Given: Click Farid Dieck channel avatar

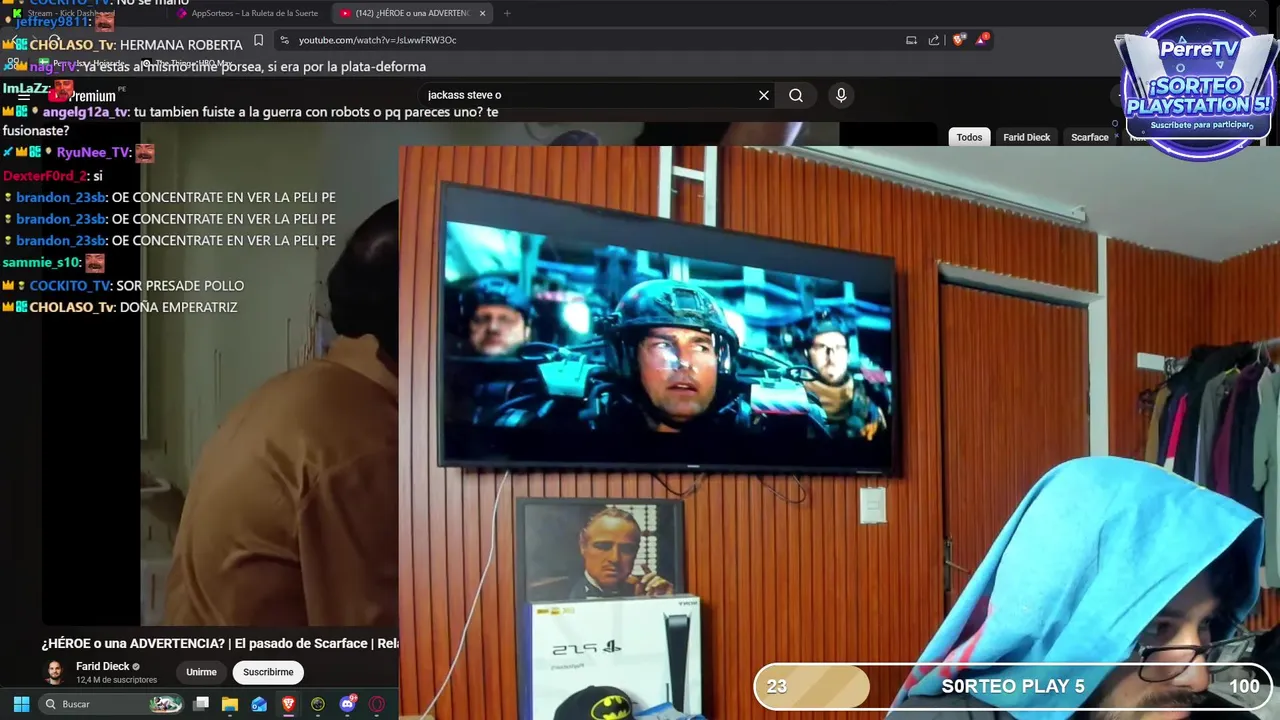Looking at the screenshot, I should (x=54, y=672).
